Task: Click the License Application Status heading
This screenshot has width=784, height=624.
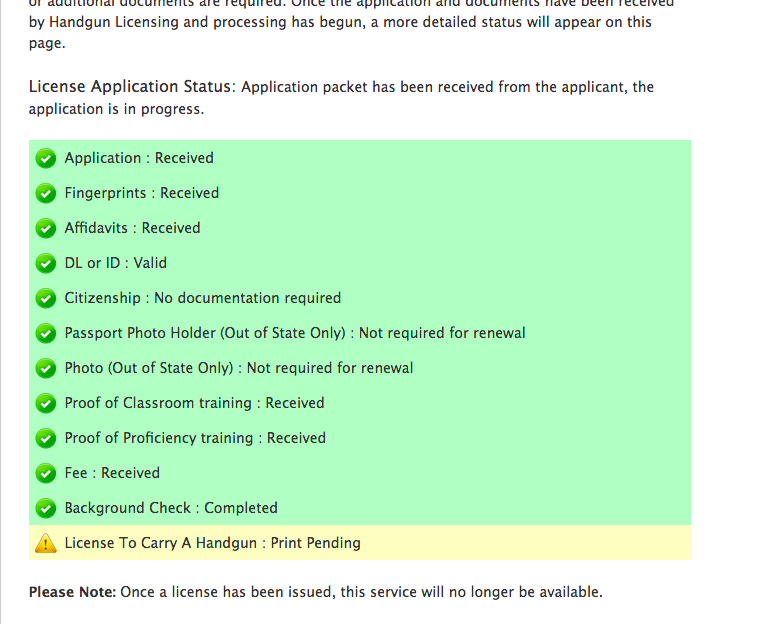Action: click(131, 87)
